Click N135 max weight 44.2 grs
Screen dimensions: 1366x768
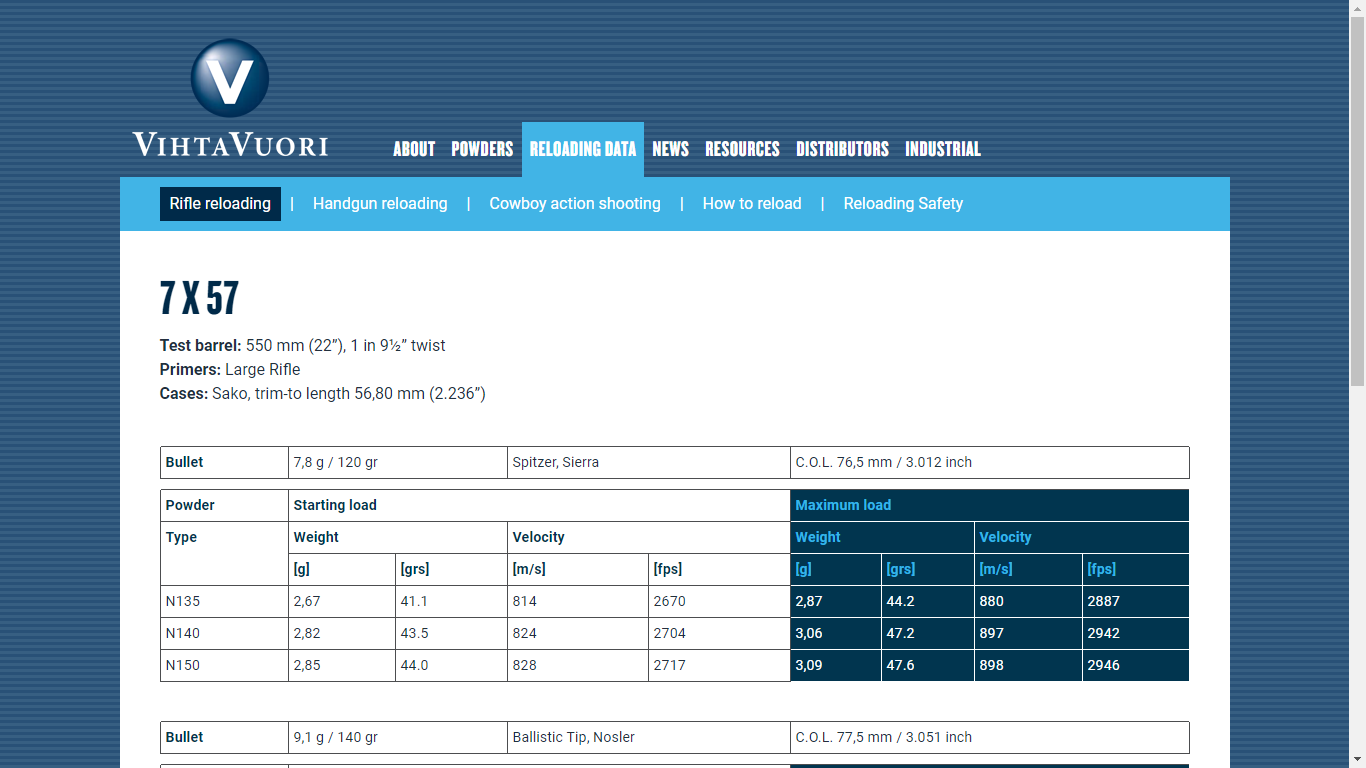[928, 602]
